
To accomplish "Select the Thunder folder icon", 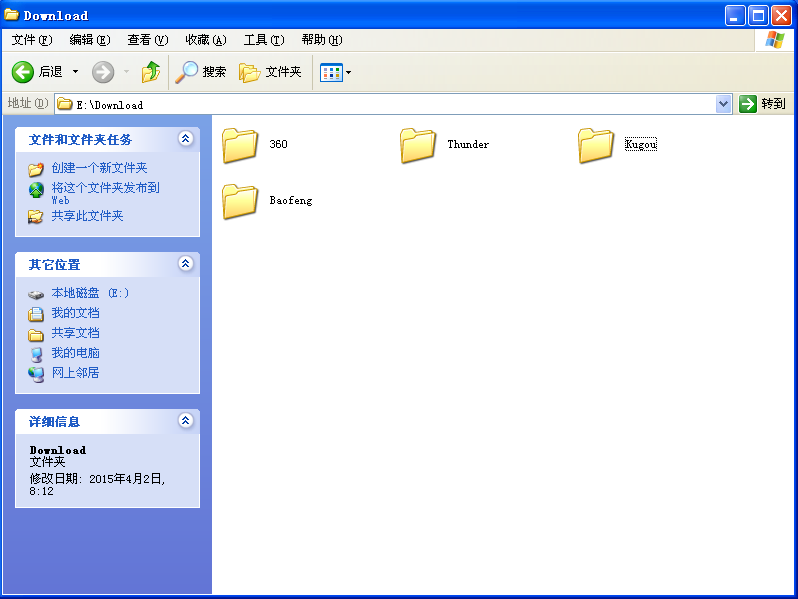I will click(x=418, y=145).
